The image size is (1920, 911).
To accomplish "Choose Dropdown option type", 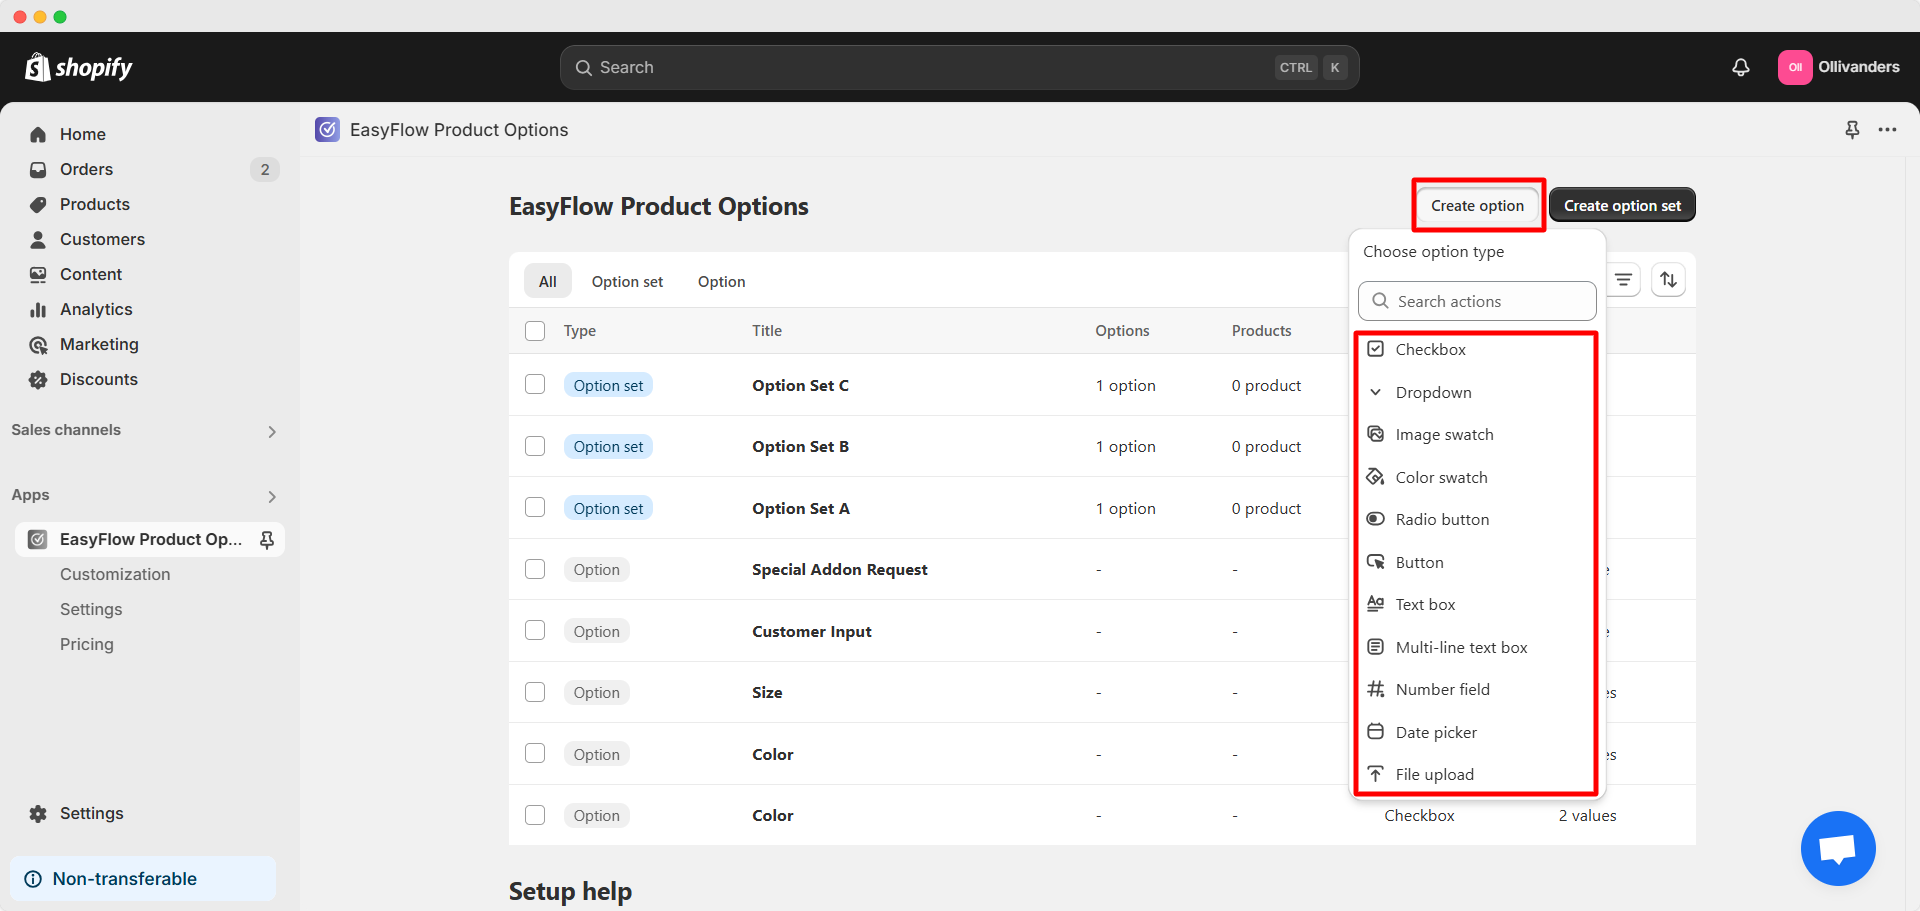I will (1477, 392).
